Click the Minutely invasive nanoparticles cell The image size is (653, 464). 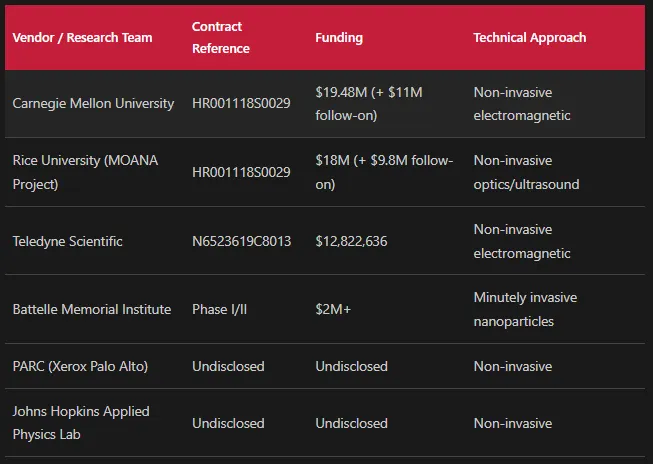pos(526,309)
